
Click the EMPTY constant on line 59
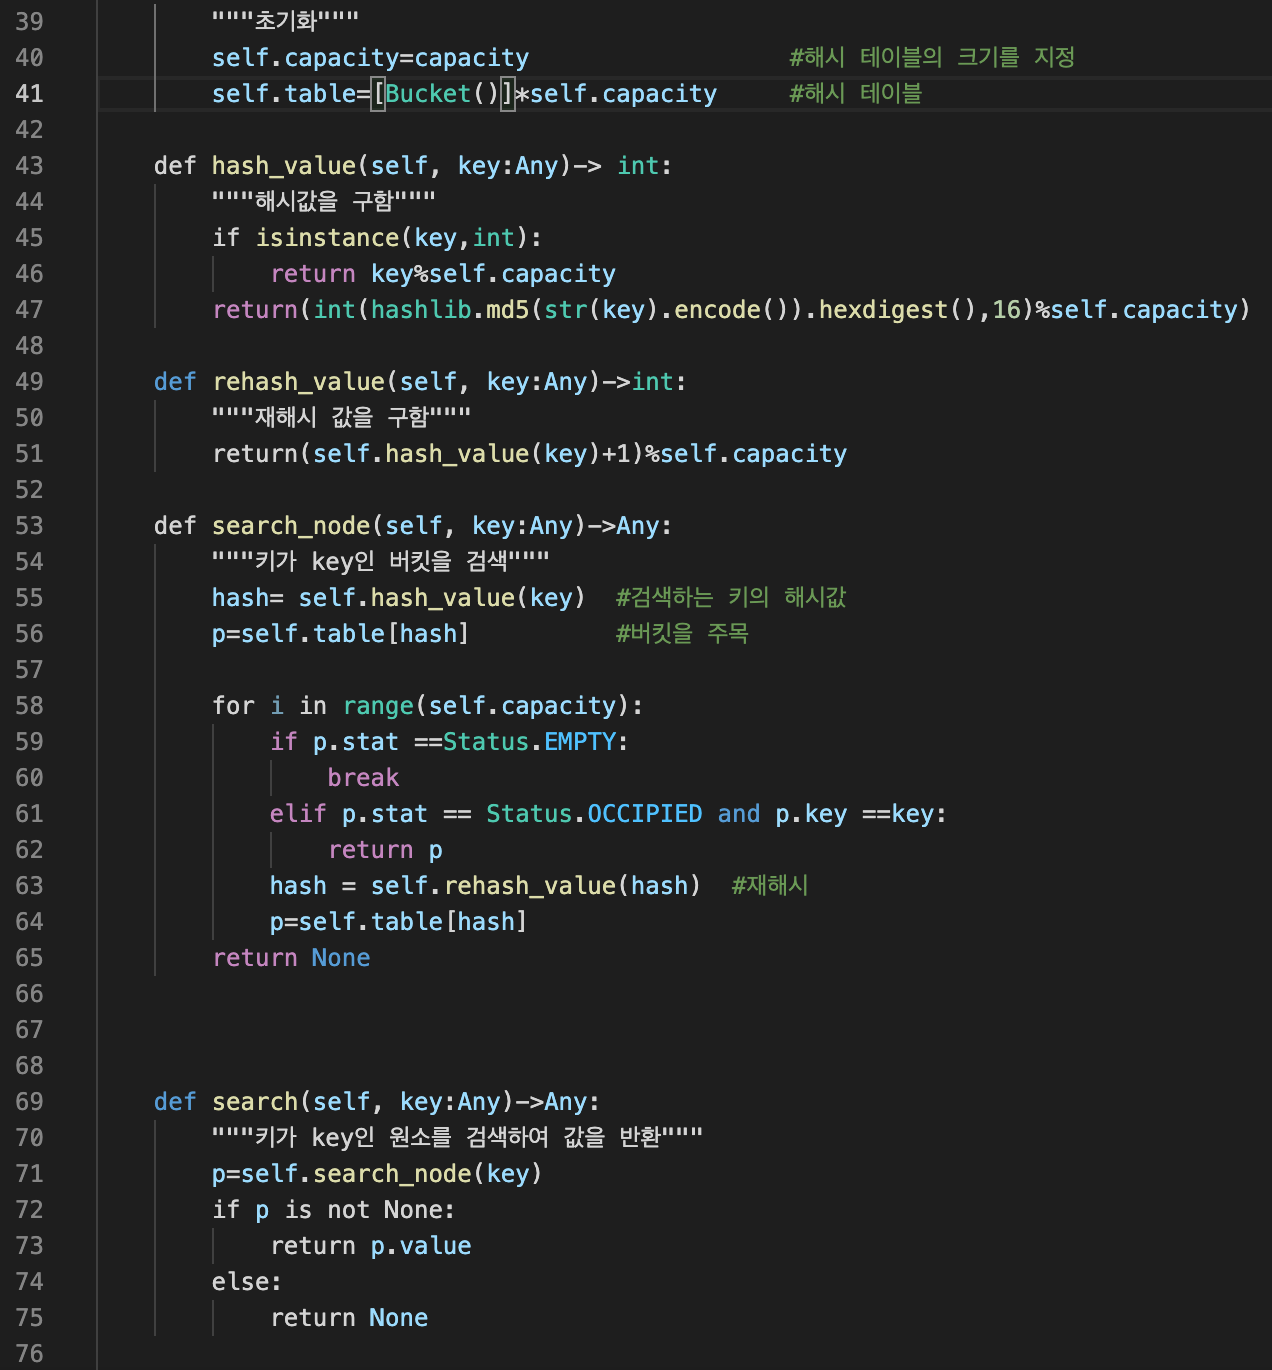point(580,742)
